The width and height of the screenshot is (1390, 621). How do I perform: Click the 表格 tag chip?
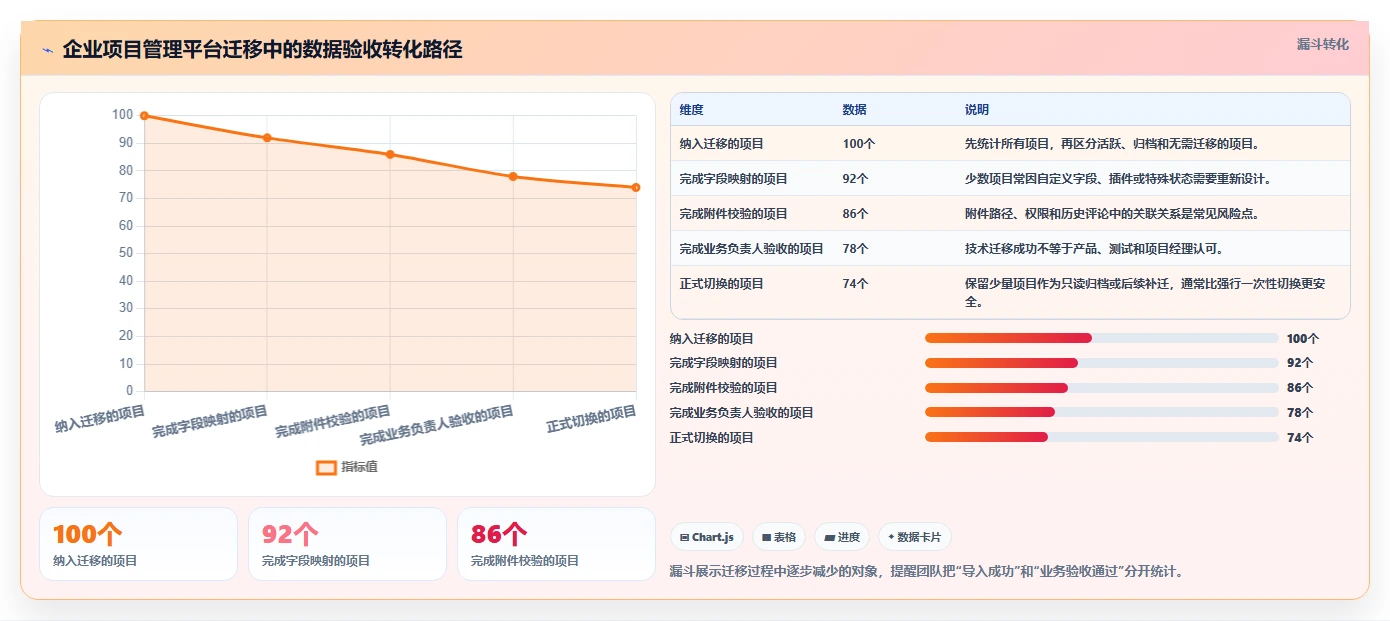[779, 537]
